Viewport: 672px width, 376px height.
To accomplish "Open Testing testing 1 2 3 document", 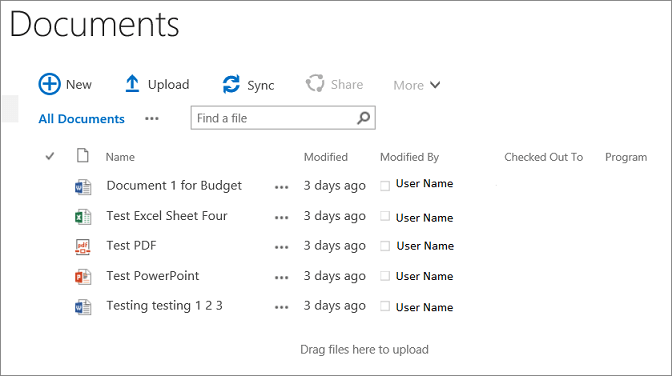I will click(x=165, y=306).
